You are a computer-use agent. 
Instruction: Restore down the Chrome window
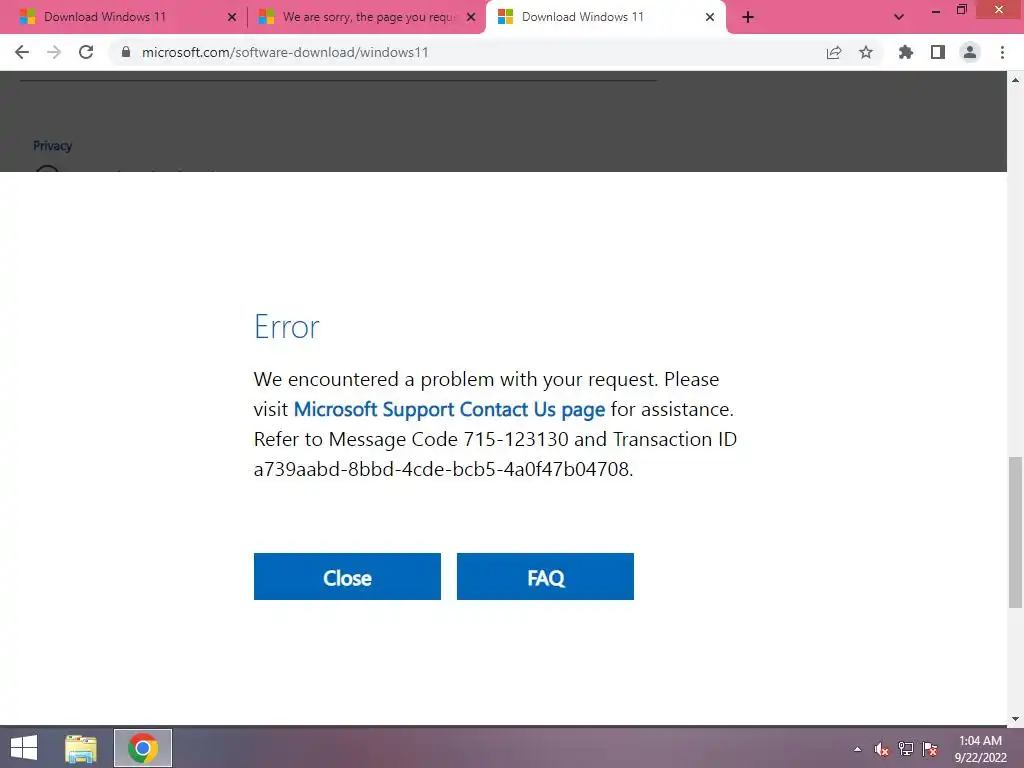(962, 10)
